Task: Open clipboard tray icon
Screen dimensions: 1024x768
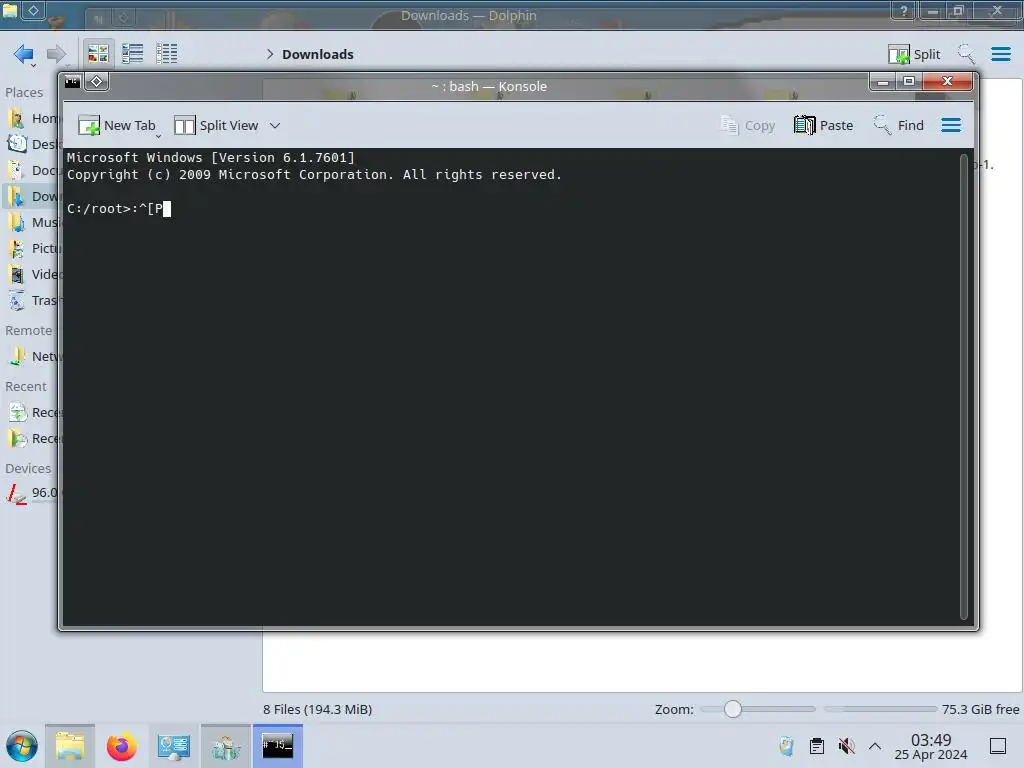Action: [816, 746]
